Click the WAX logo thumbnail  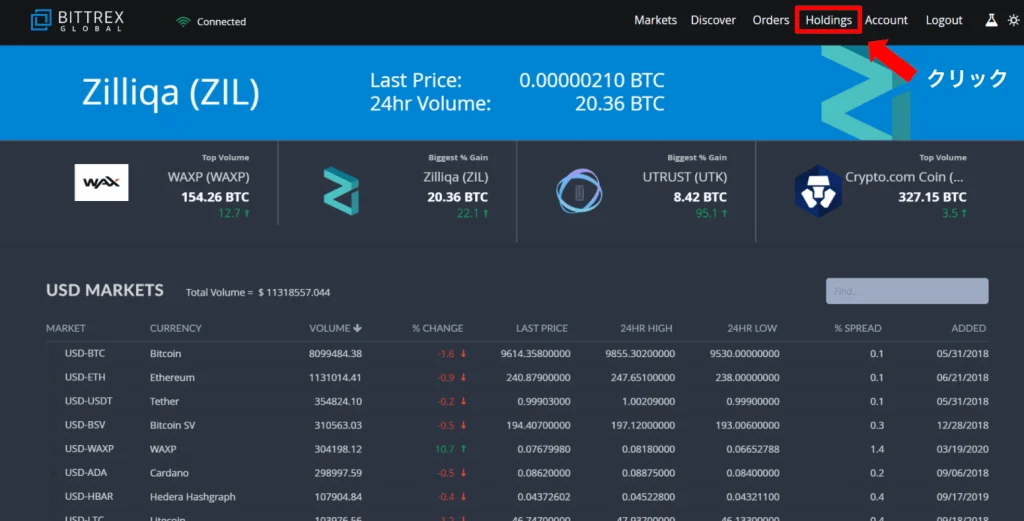(x=101, y=182)
